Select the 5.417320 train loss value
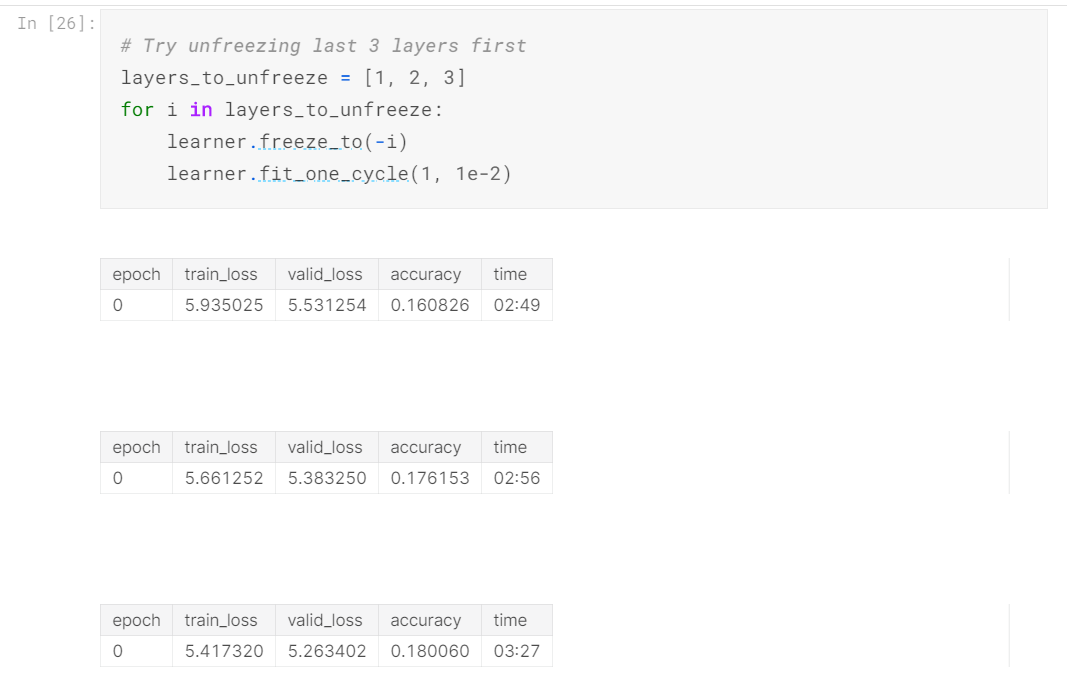Viewport: 1067px width, 688px height. click(224, 651)
